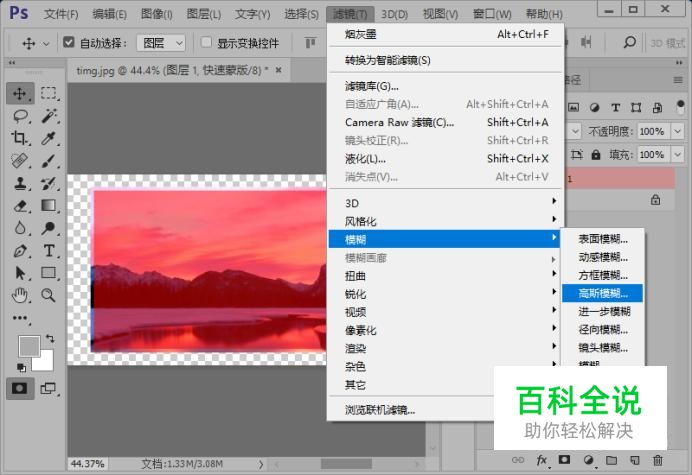Open the extra tools ellipsis menu

20,318
